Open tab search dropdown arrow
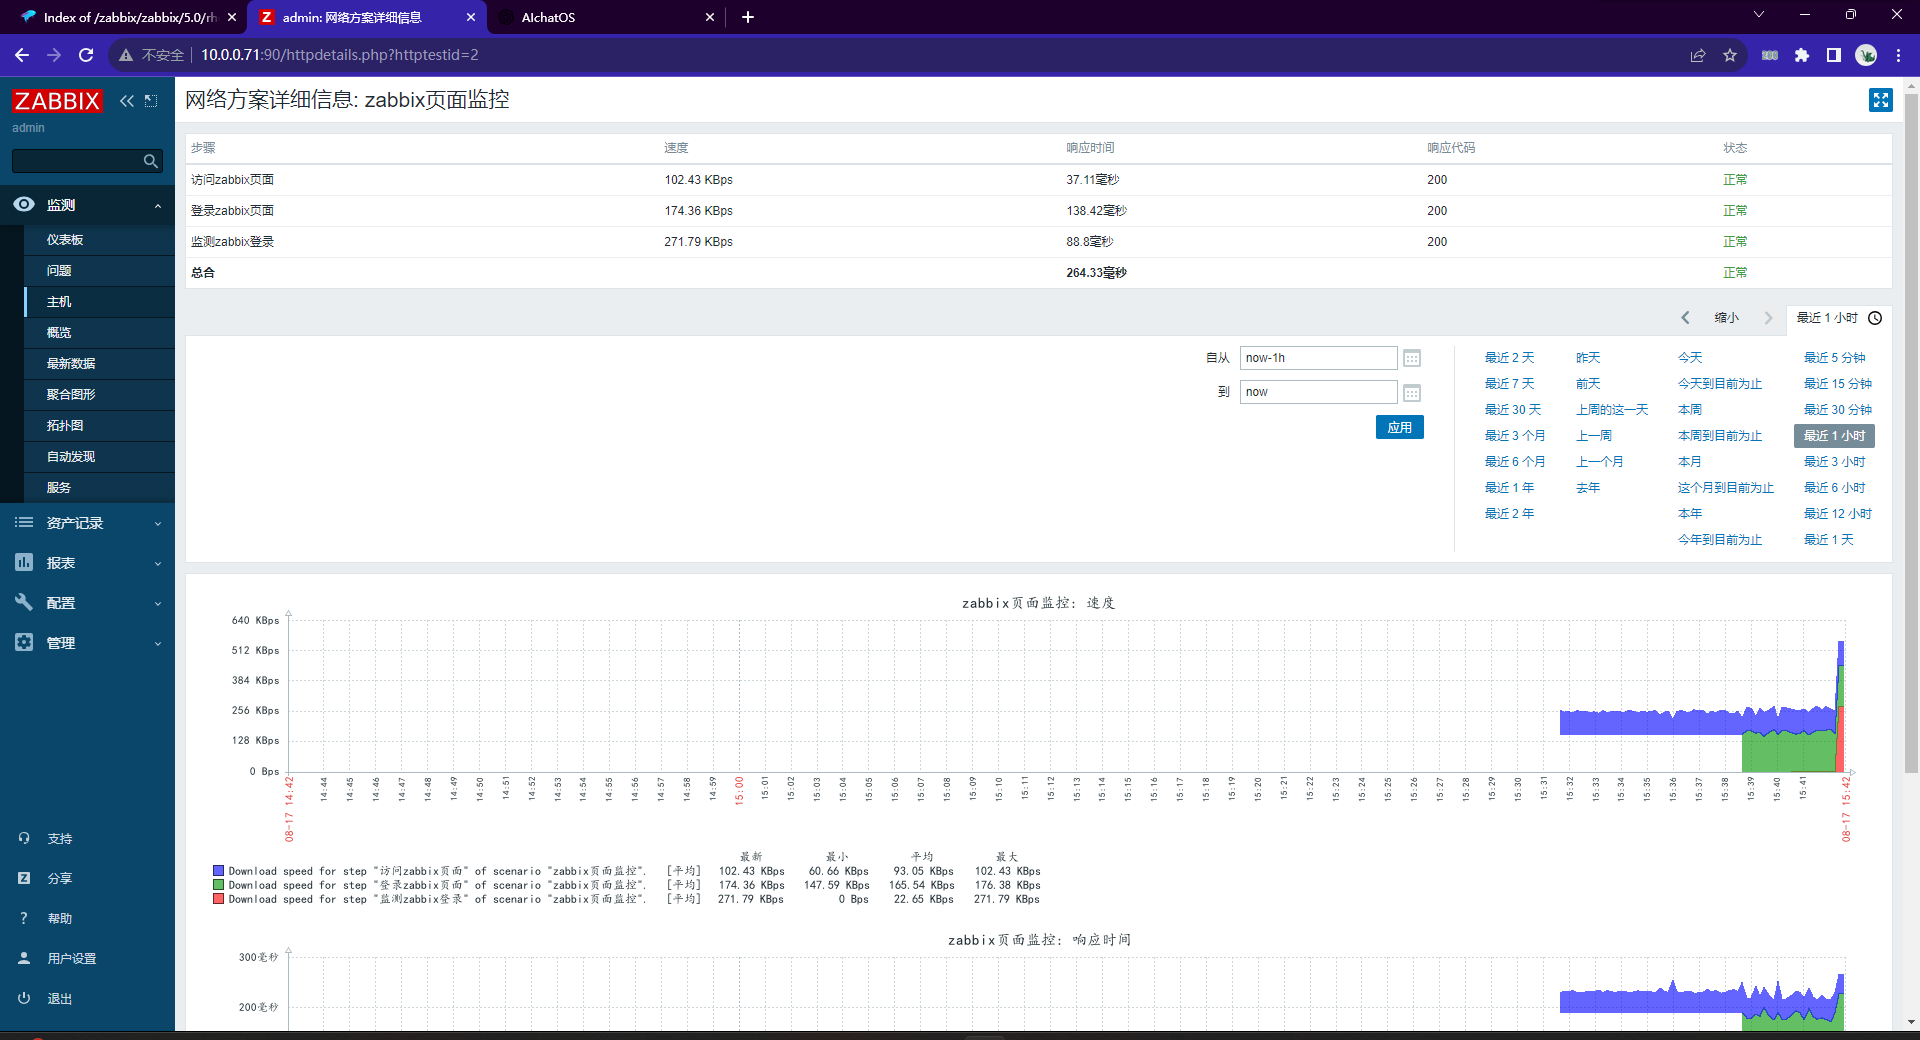This screenshot has width=1920, height=1040. (1759, 15)
